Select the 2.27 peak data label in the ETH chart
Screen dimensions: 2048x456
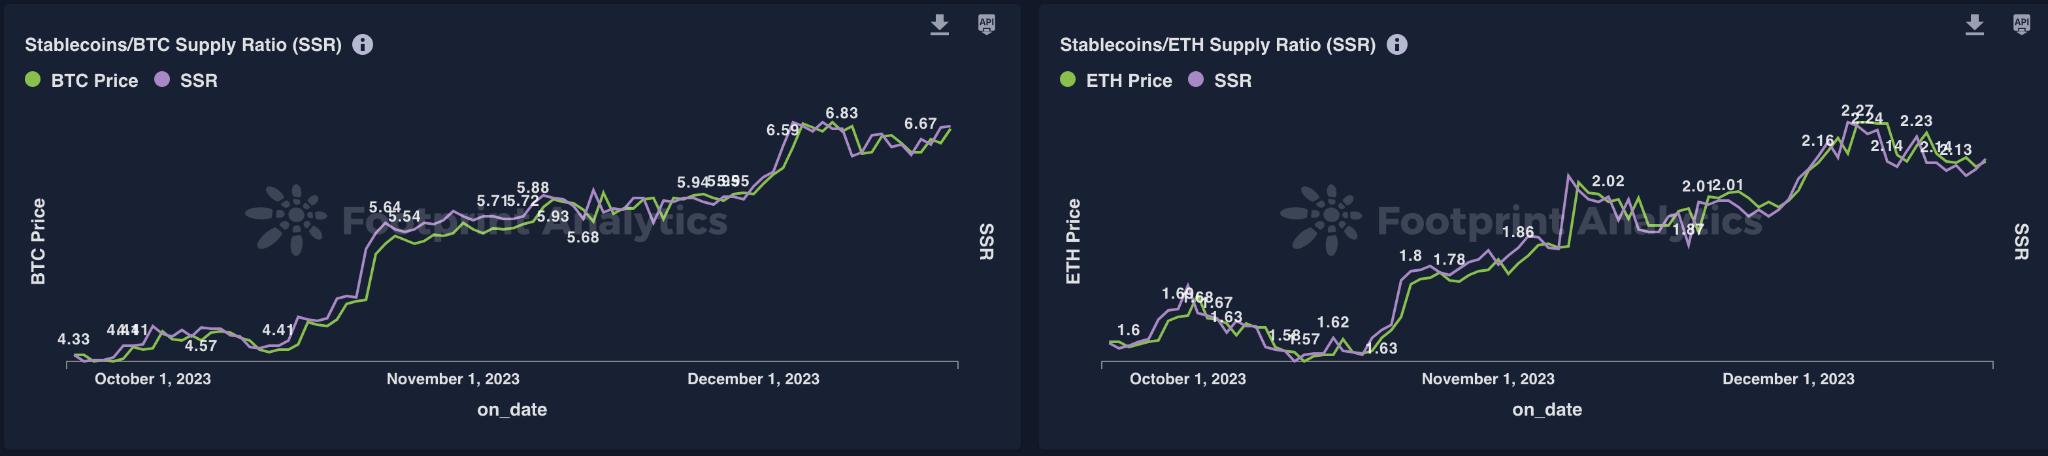point(1857,111)
